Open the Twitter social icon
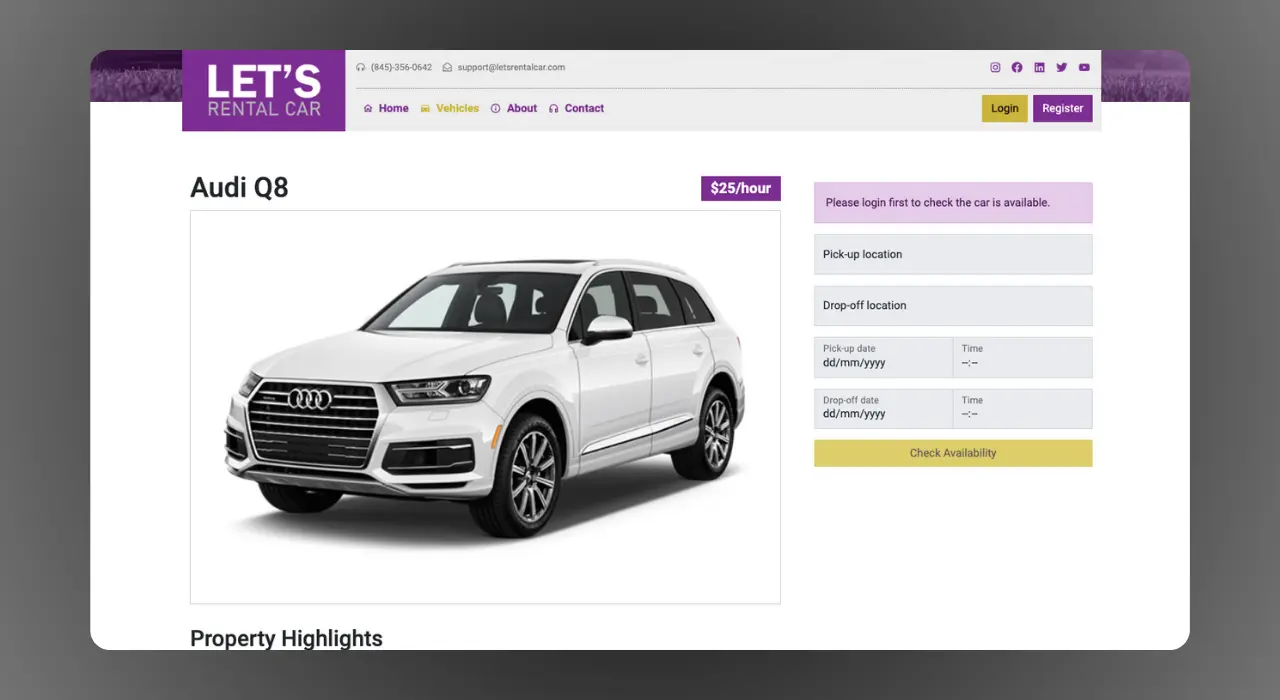 (1062, 68)
